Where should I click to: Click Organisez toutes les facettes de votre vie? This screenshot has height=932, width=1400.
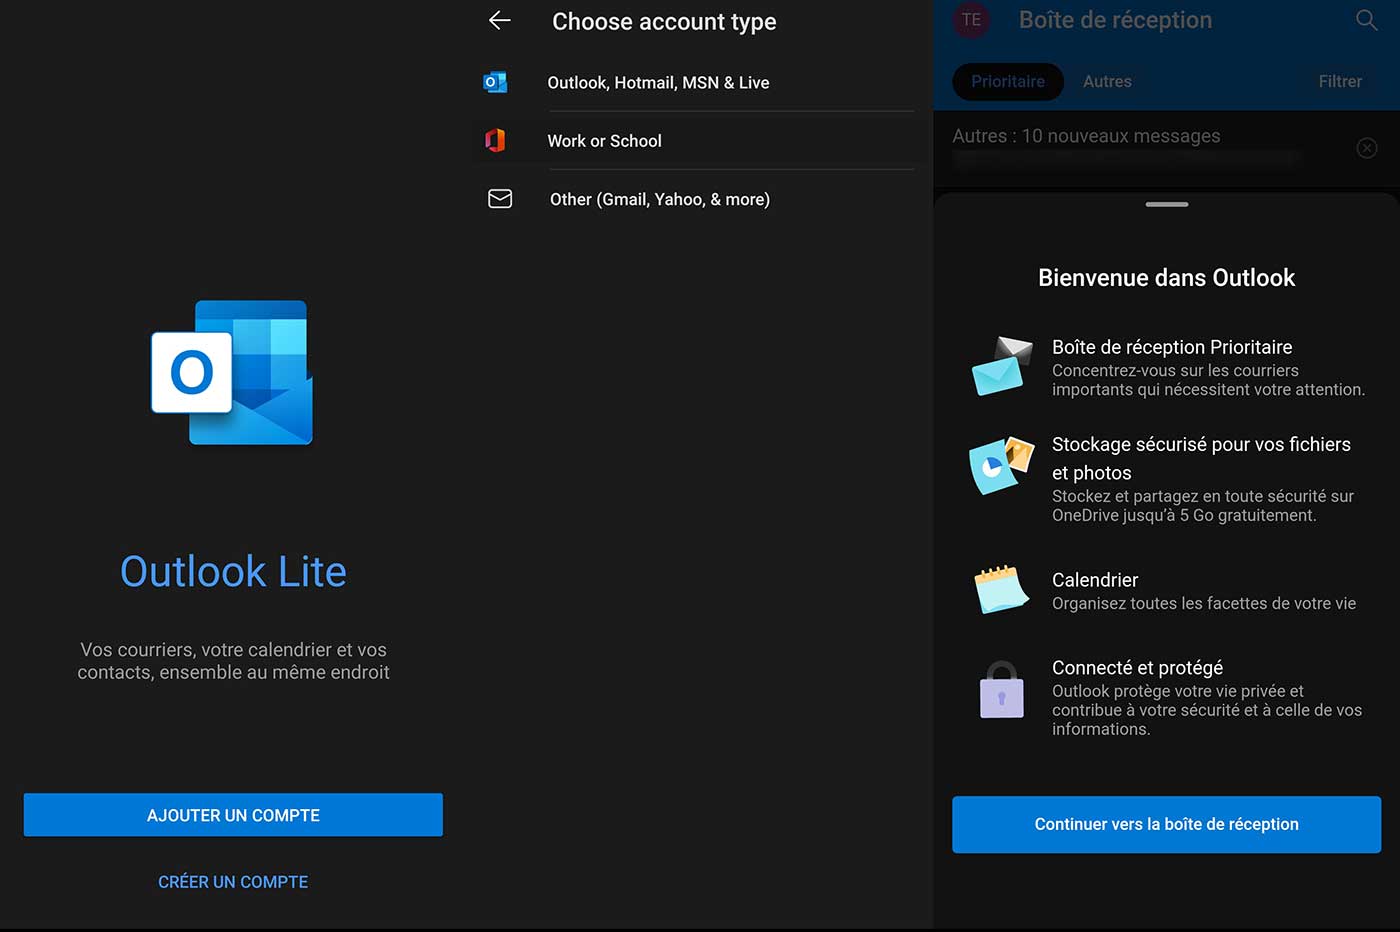[x=1204, y=603]
